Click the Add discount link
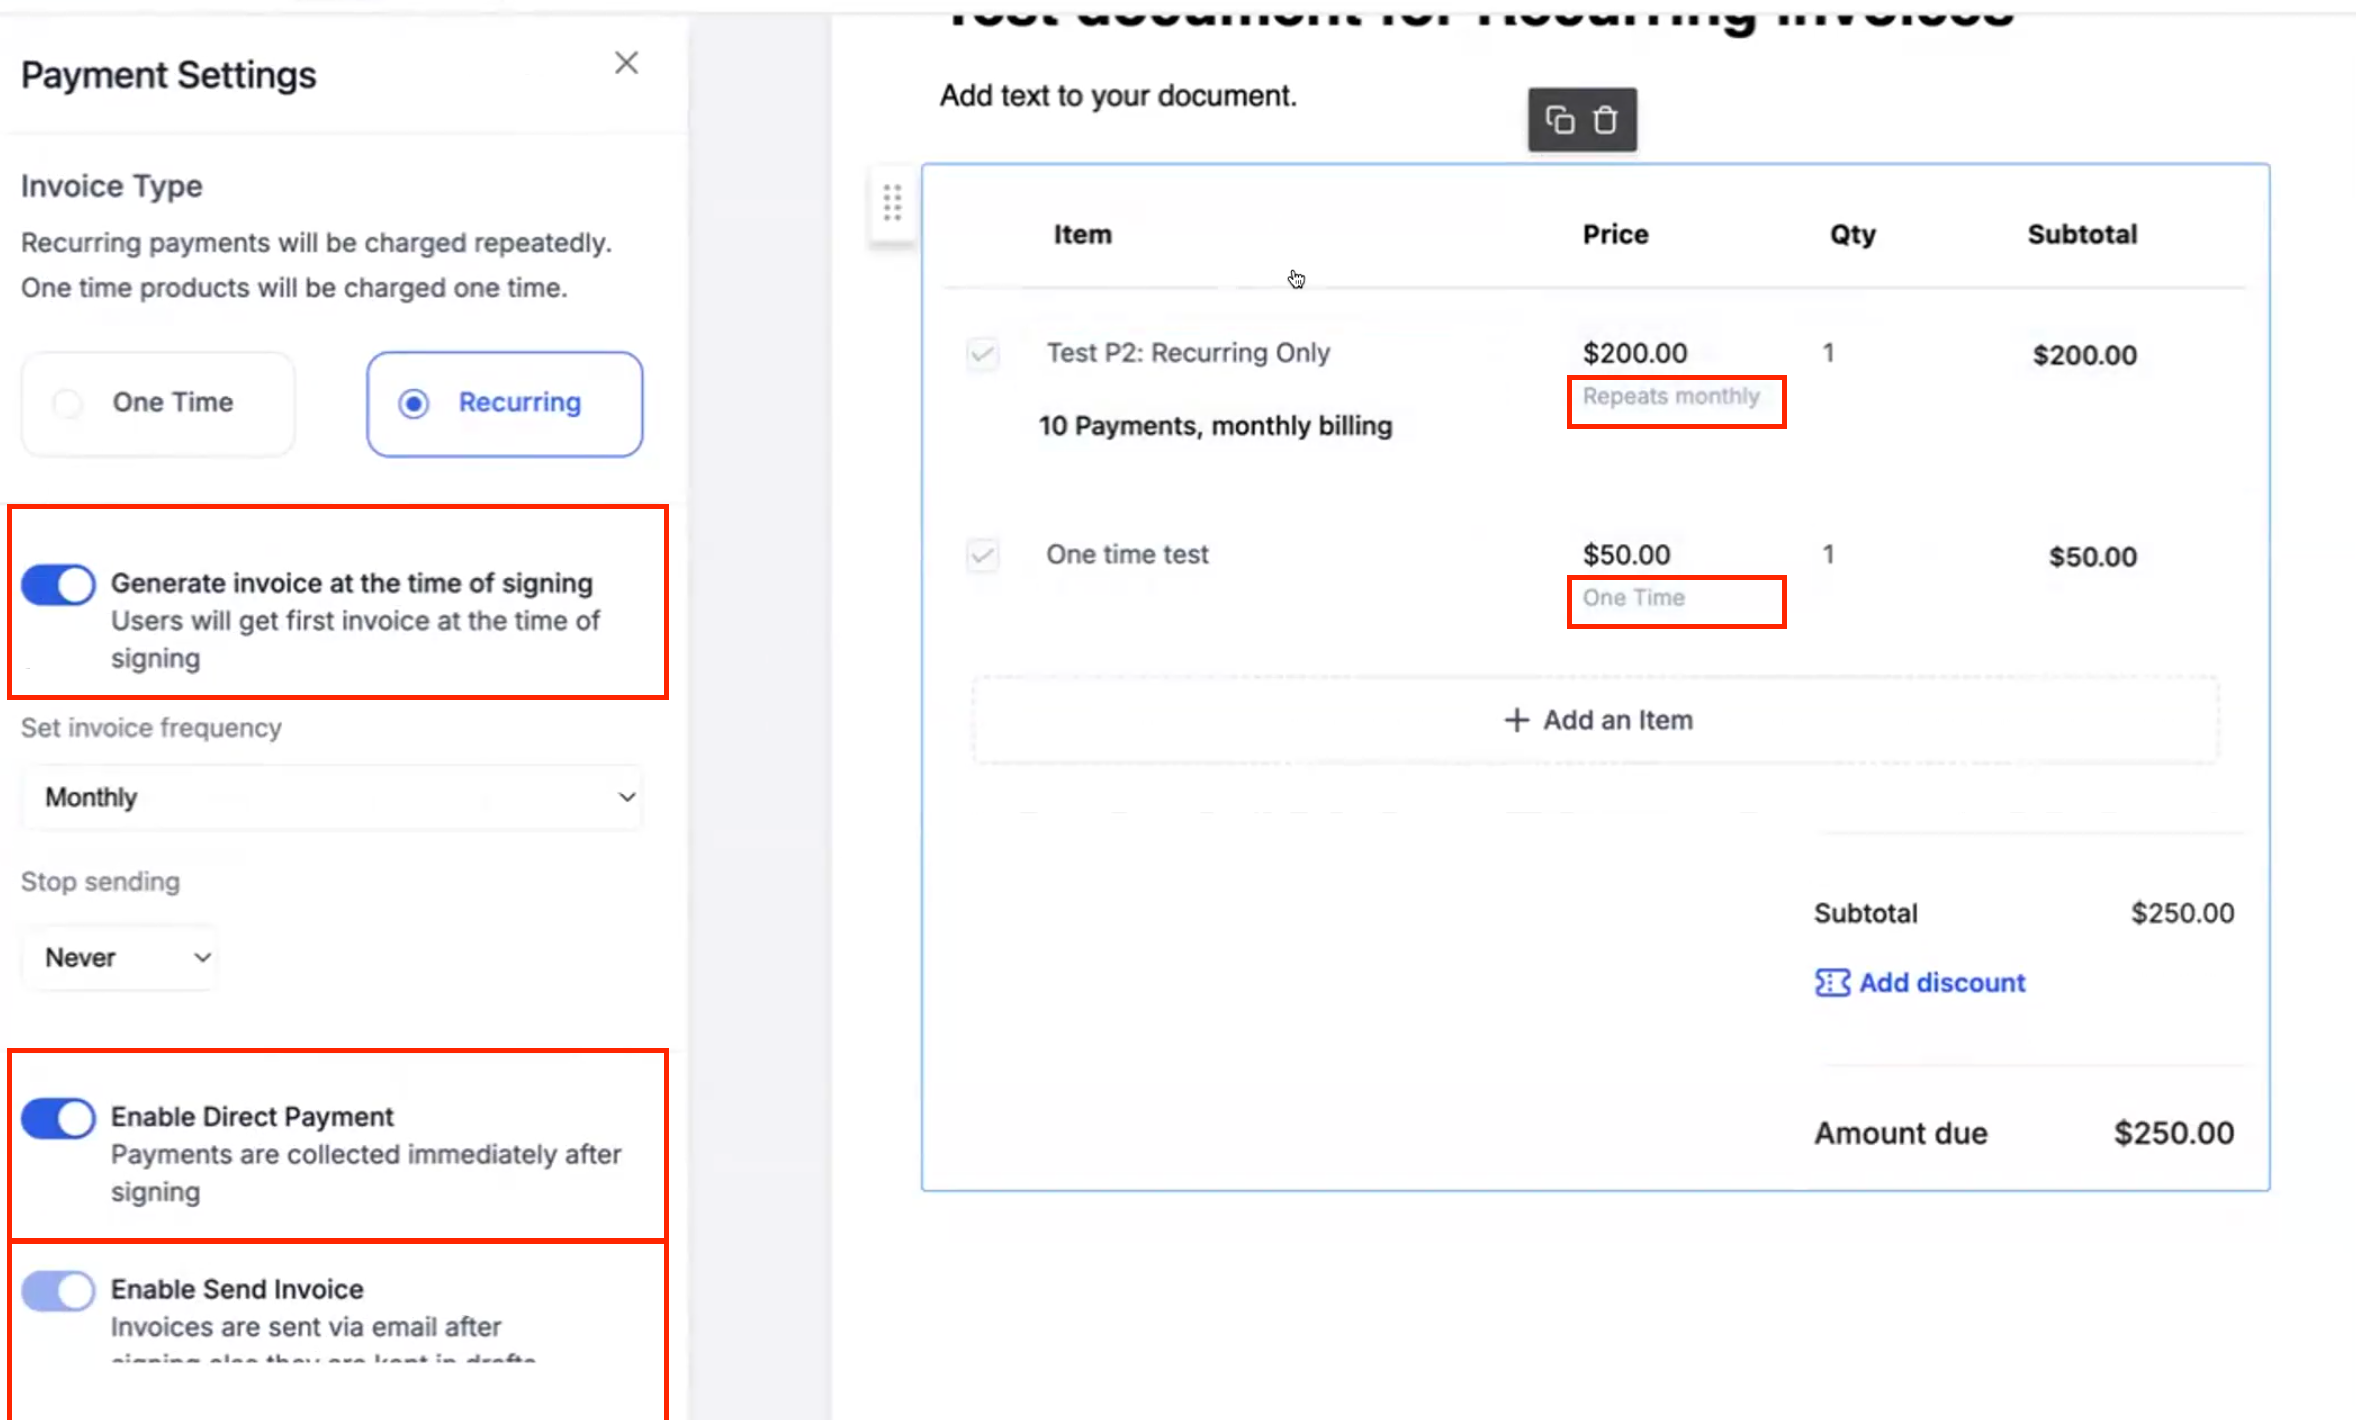 point(1941,983)
